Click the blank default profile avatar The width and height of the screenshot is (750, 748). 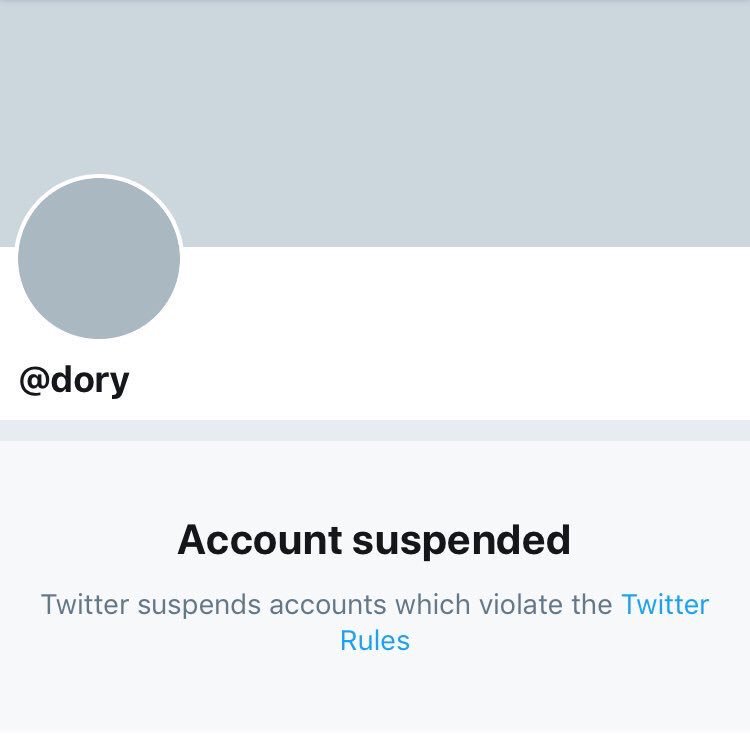[x=99, y=258]
